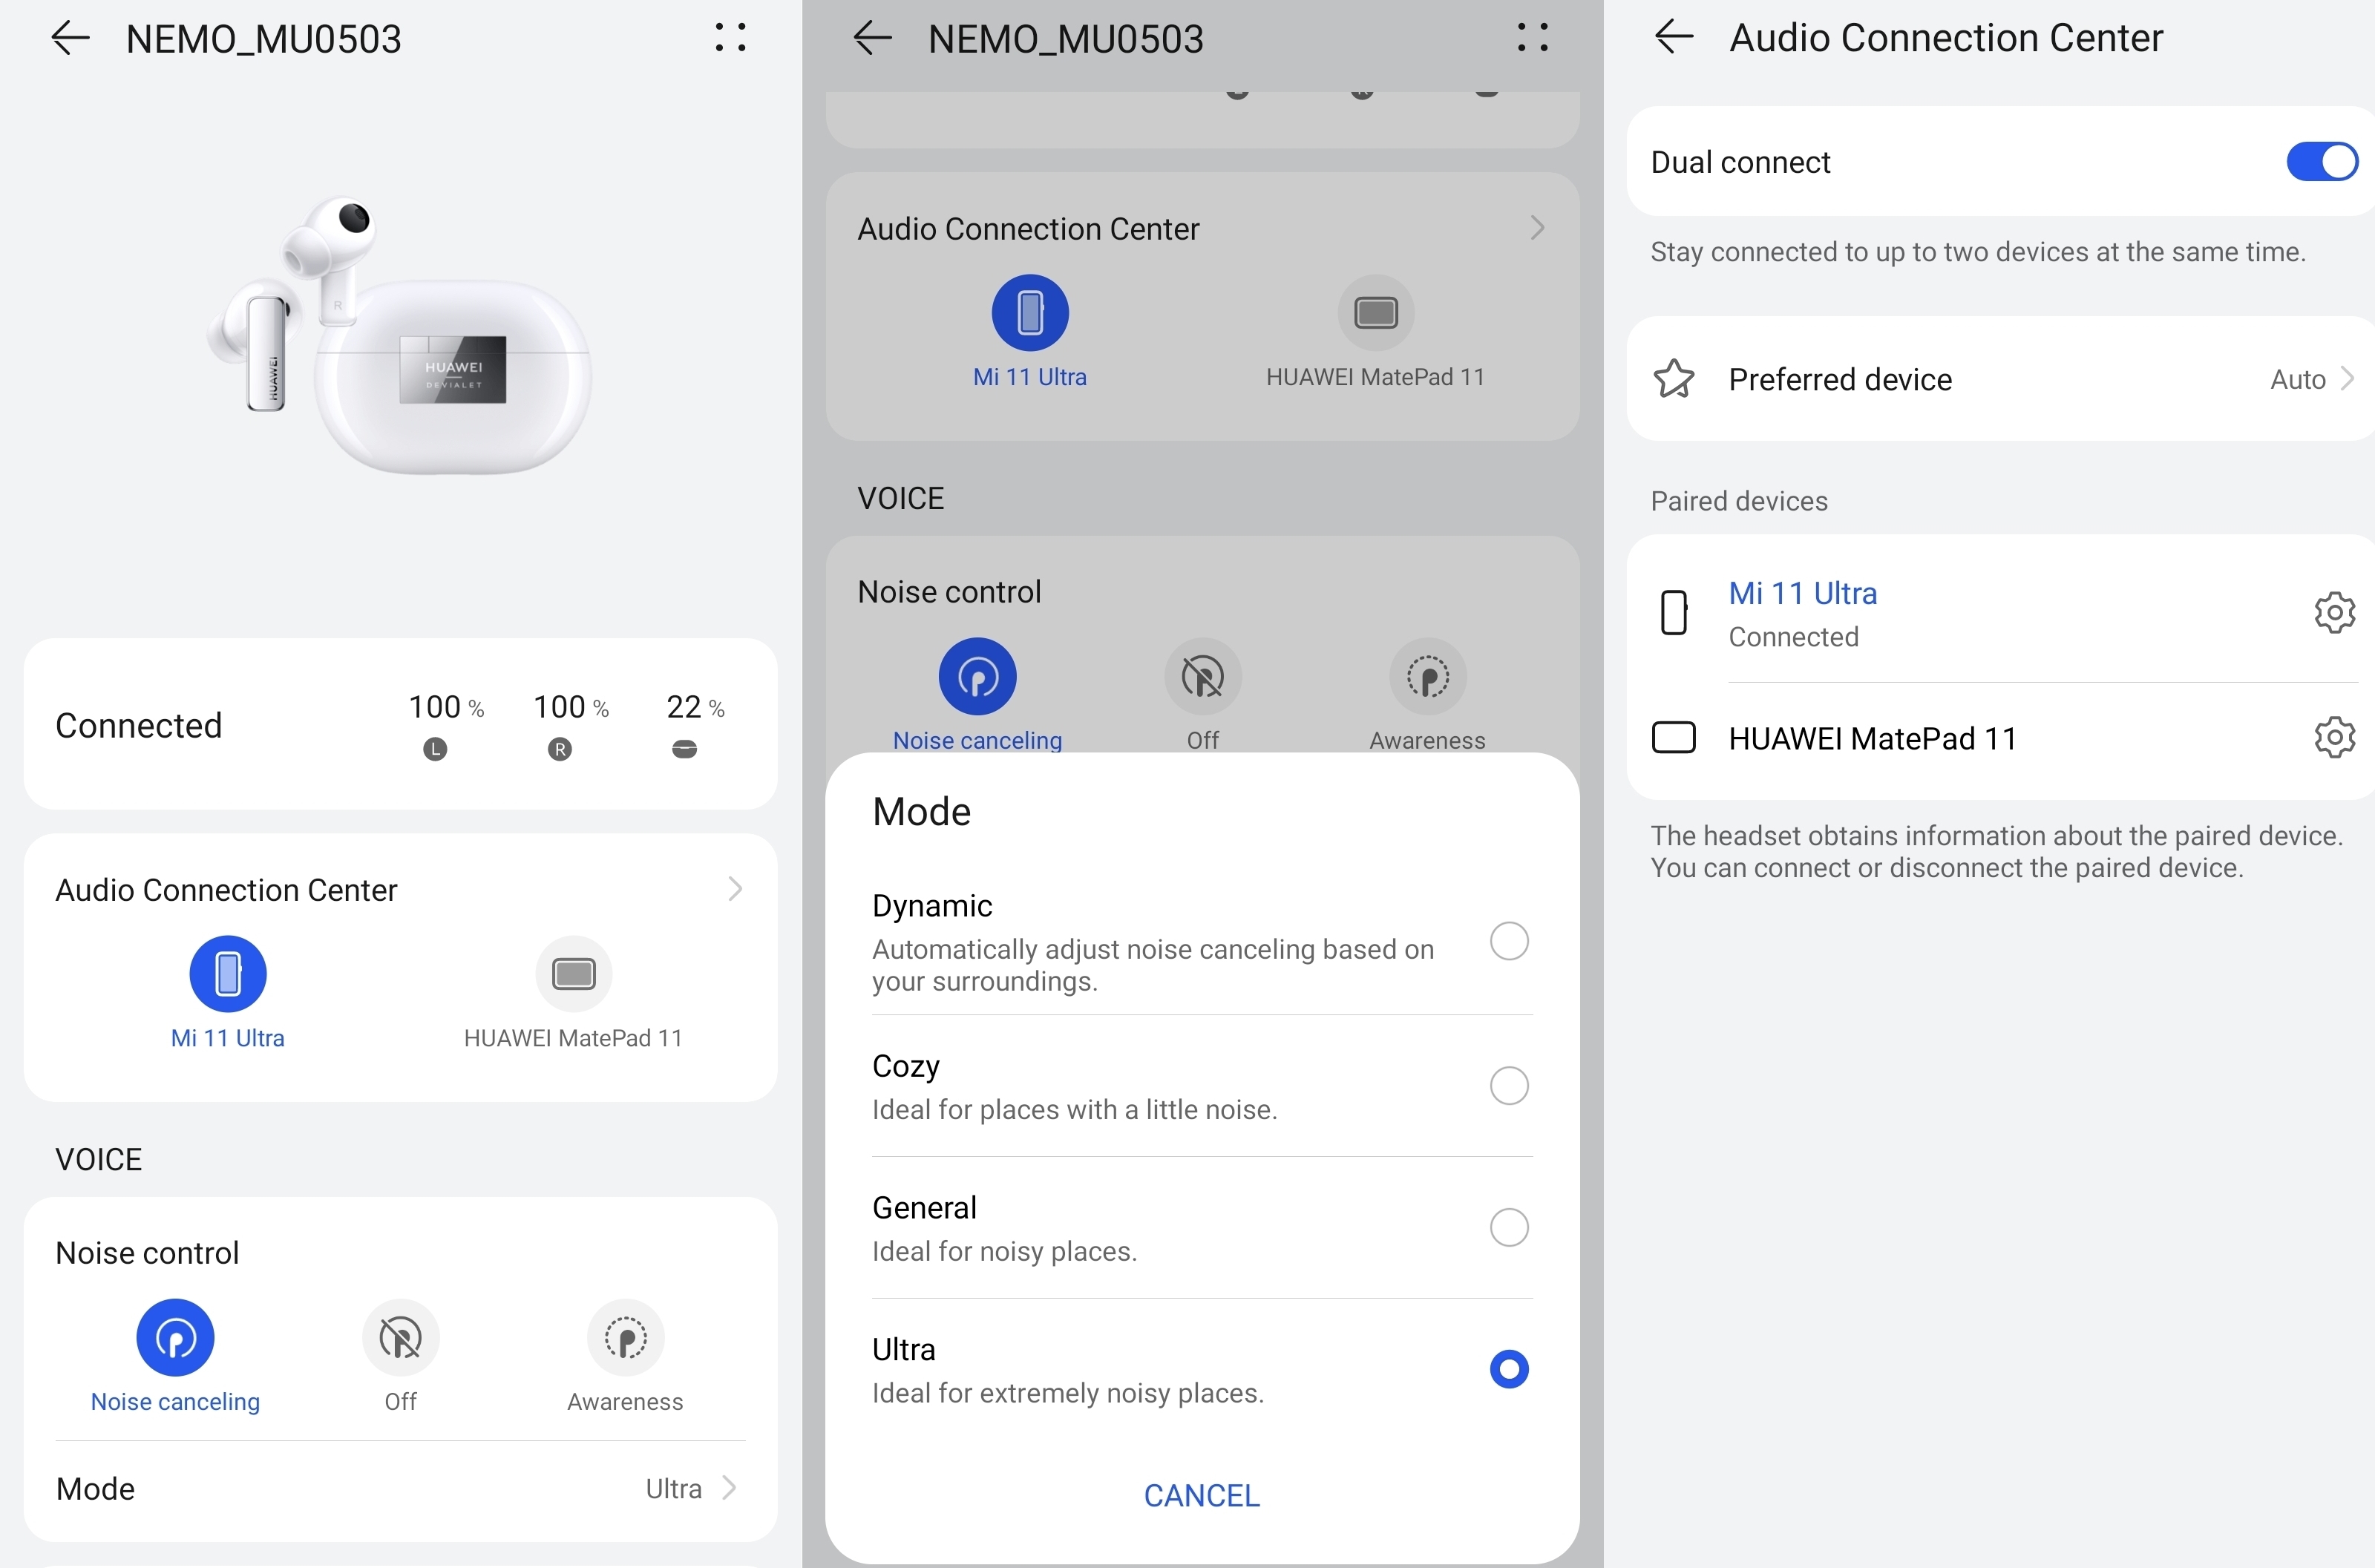Select Awareness mode icon in left panel
The width and height of the screenshot is (2375, 1568).
pyautogui.click(x=625, y=1337)
